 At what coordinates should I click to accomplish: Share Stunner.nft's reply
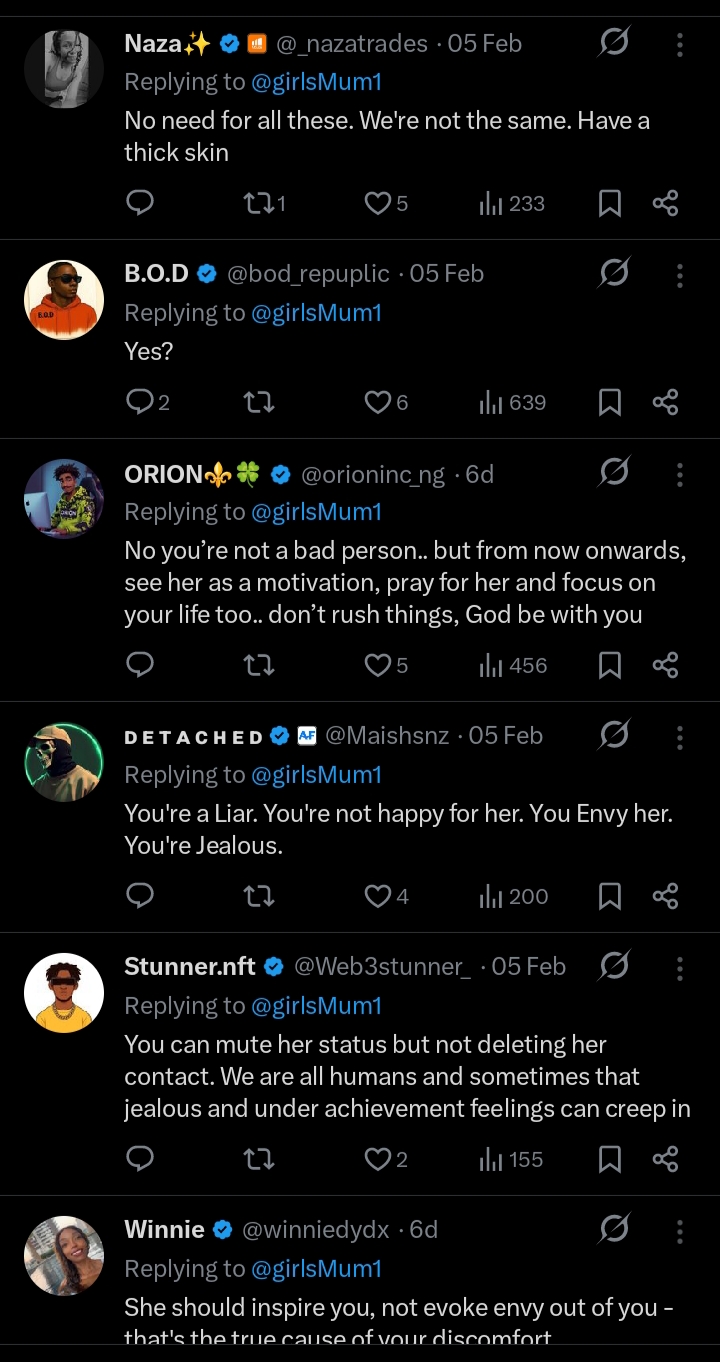pos(665,1159)
